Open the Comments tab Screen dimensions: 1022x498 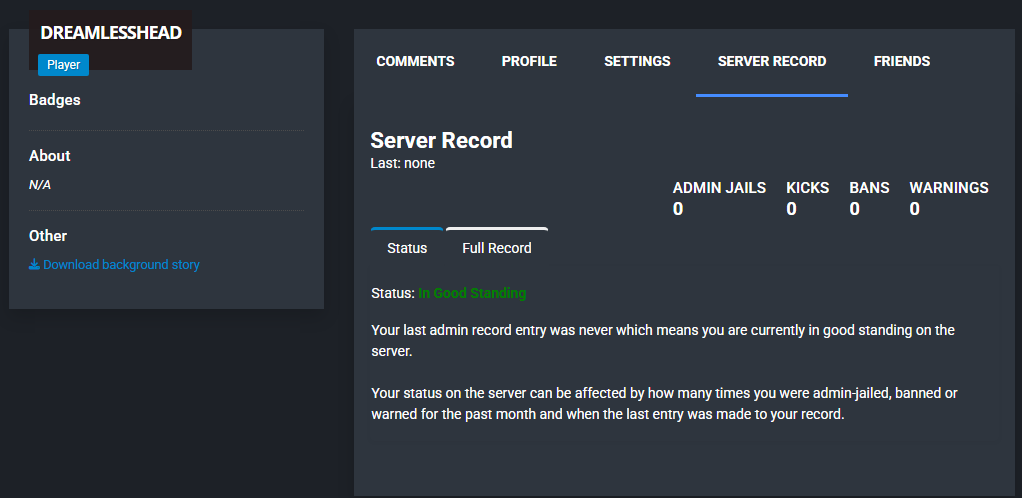(x=415, y=61)
